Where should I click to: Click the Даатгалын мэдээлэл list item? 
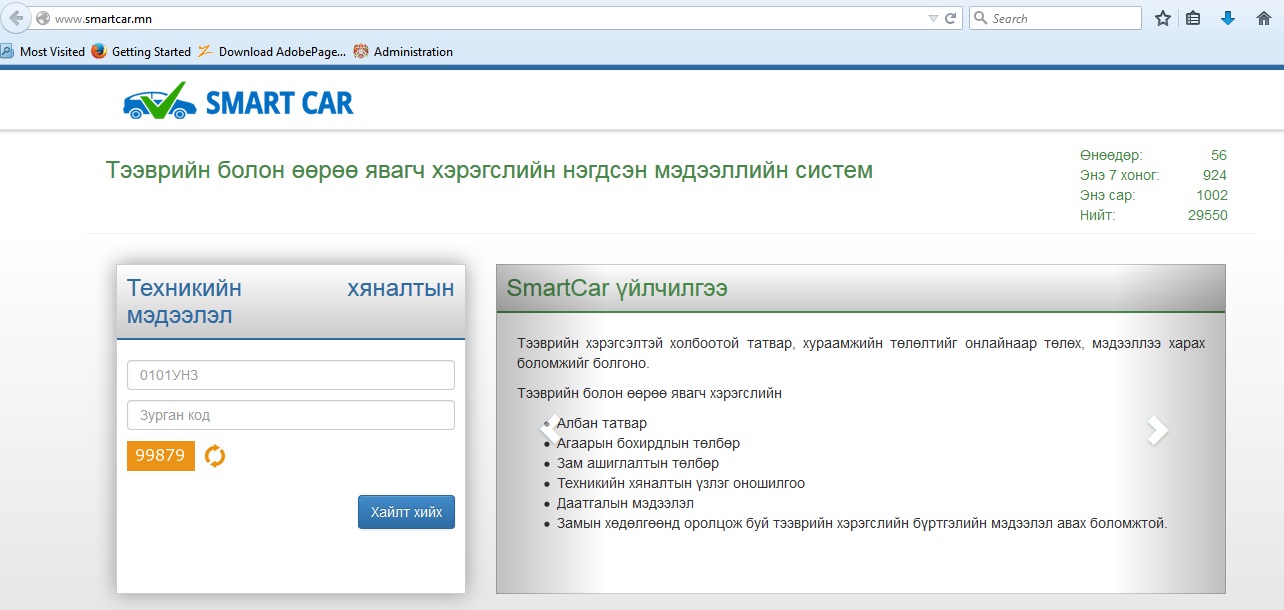[625, 503]
